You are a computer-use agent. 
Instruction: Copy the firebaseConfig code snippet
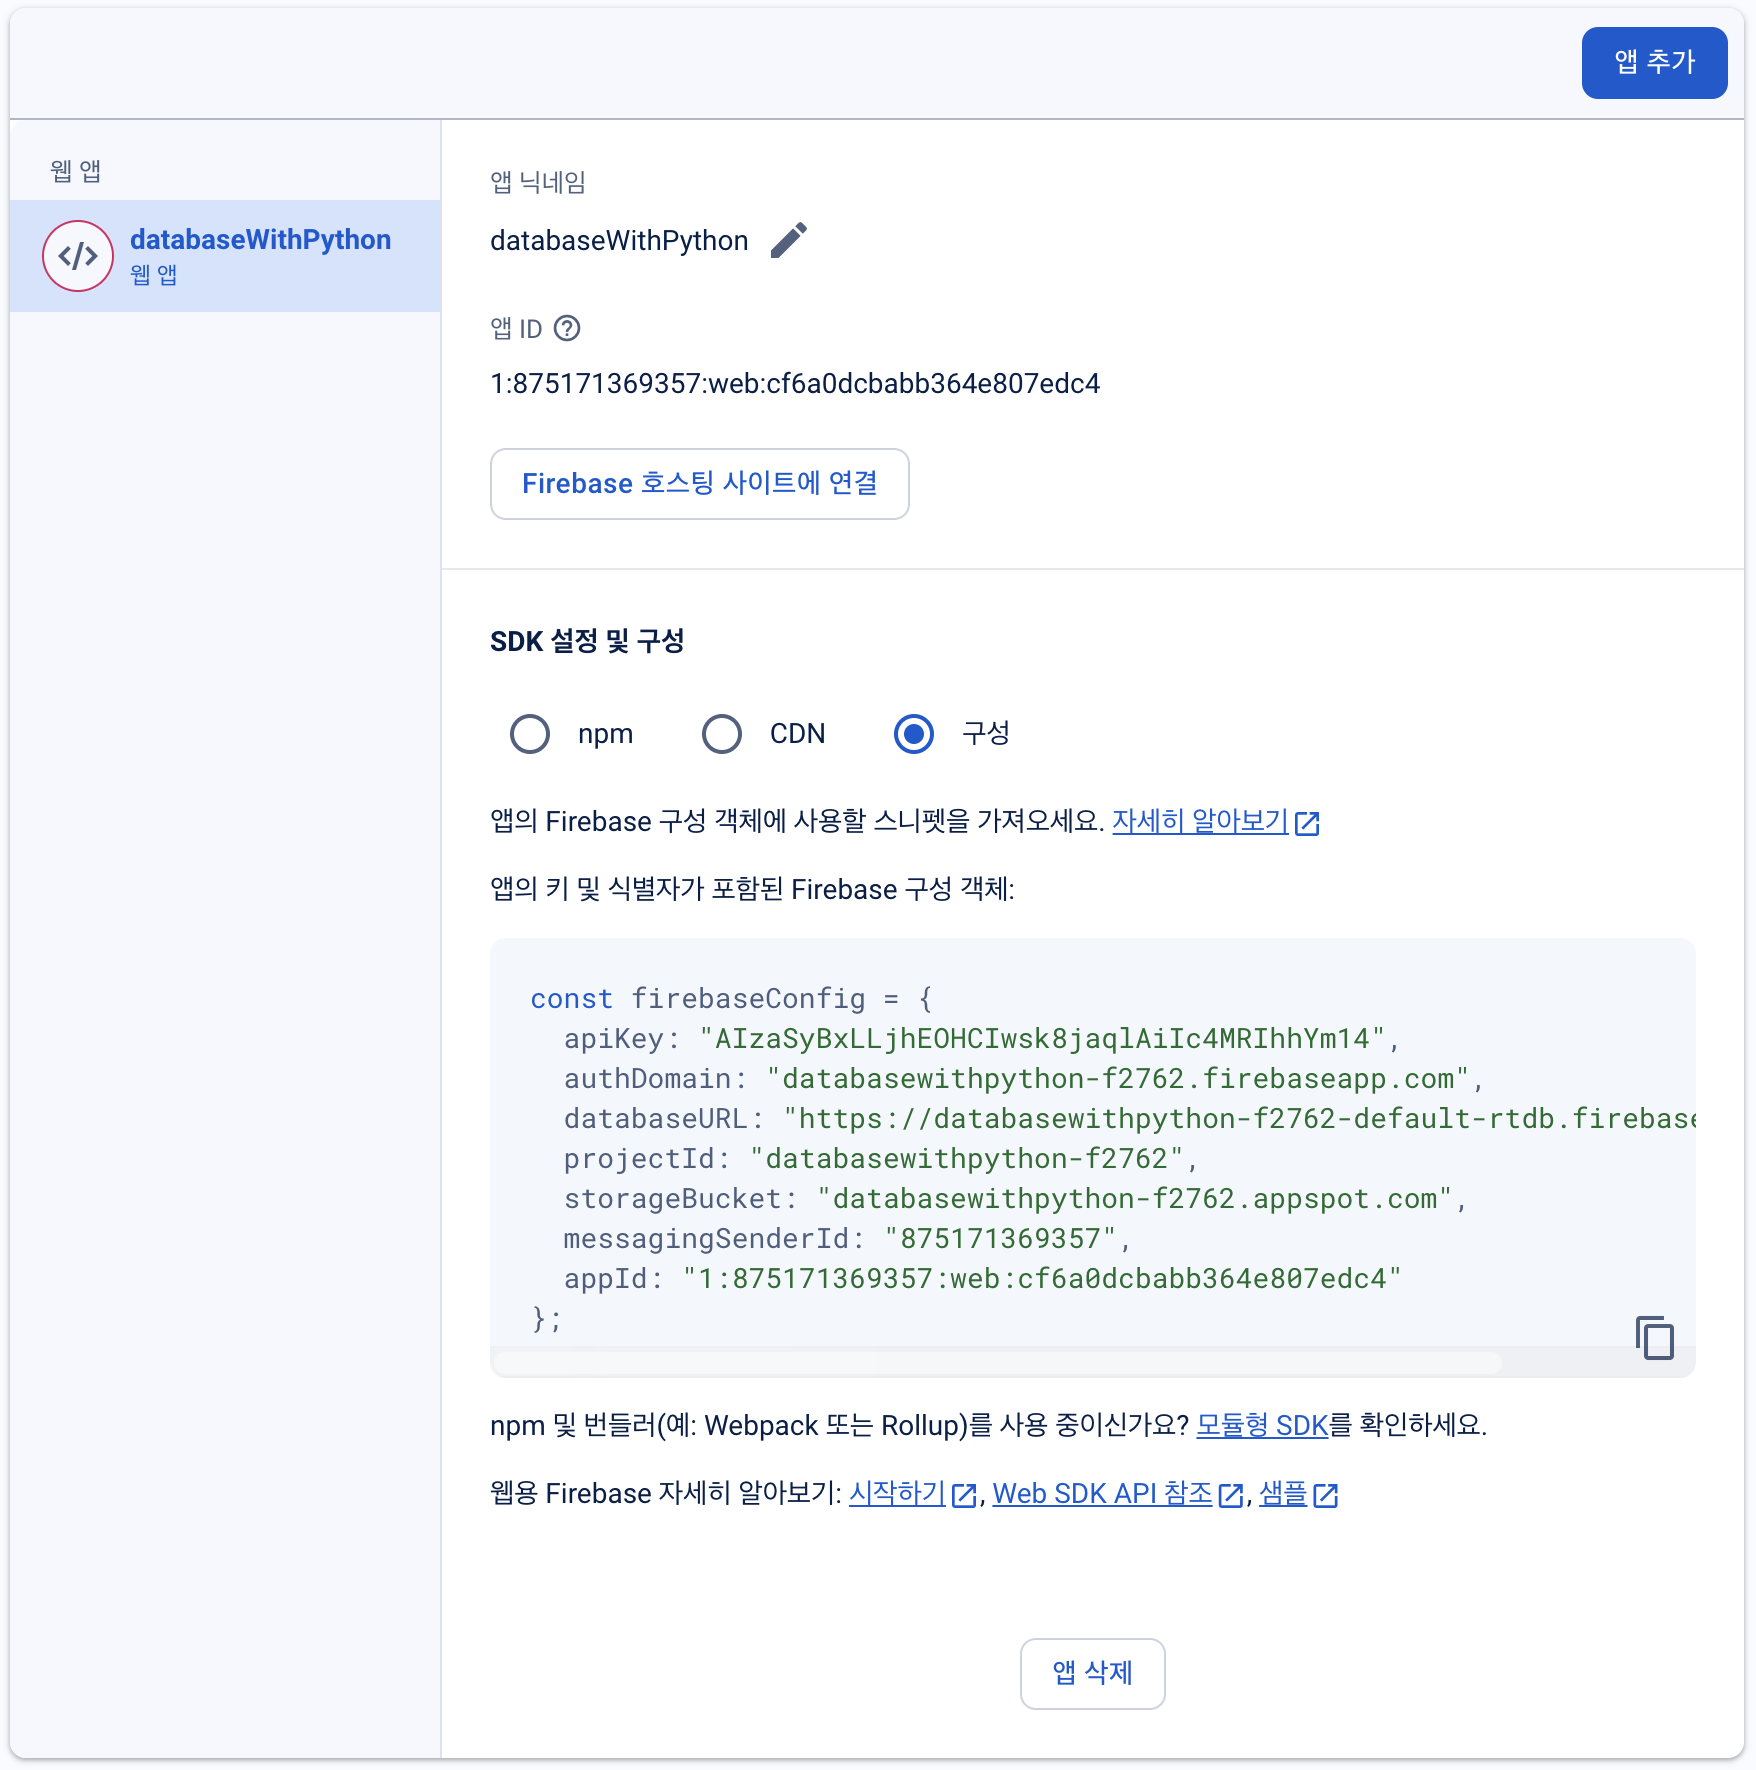pos(1655,1337)
